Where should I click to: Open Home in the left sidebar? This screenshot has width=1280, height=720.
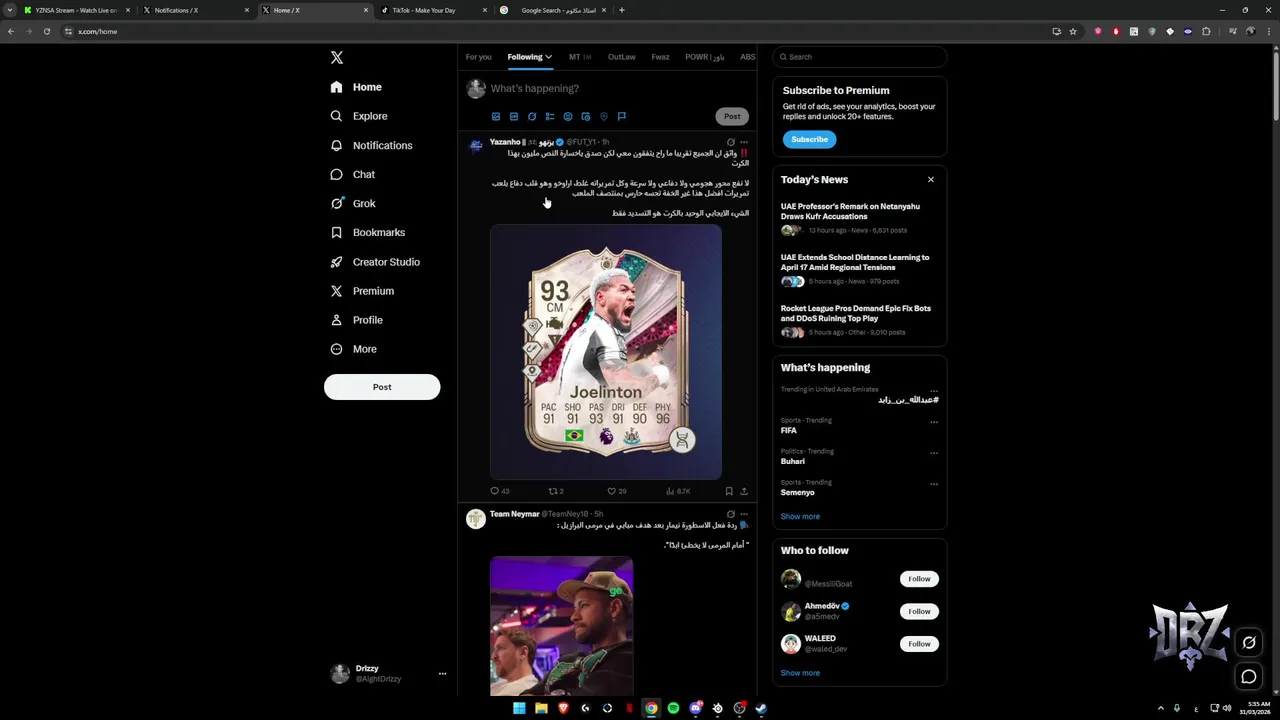[x=356, y=87]
